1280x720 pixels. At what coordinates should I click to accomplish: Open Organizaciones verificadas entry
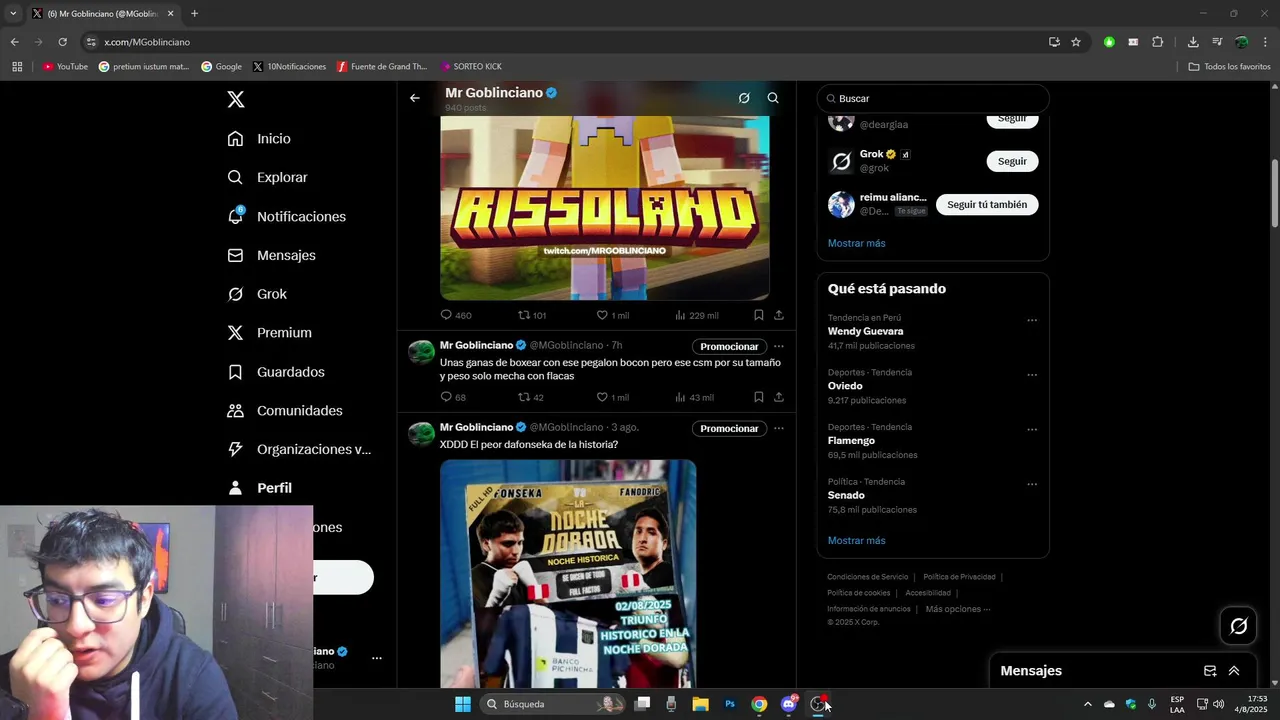point(299,449)
